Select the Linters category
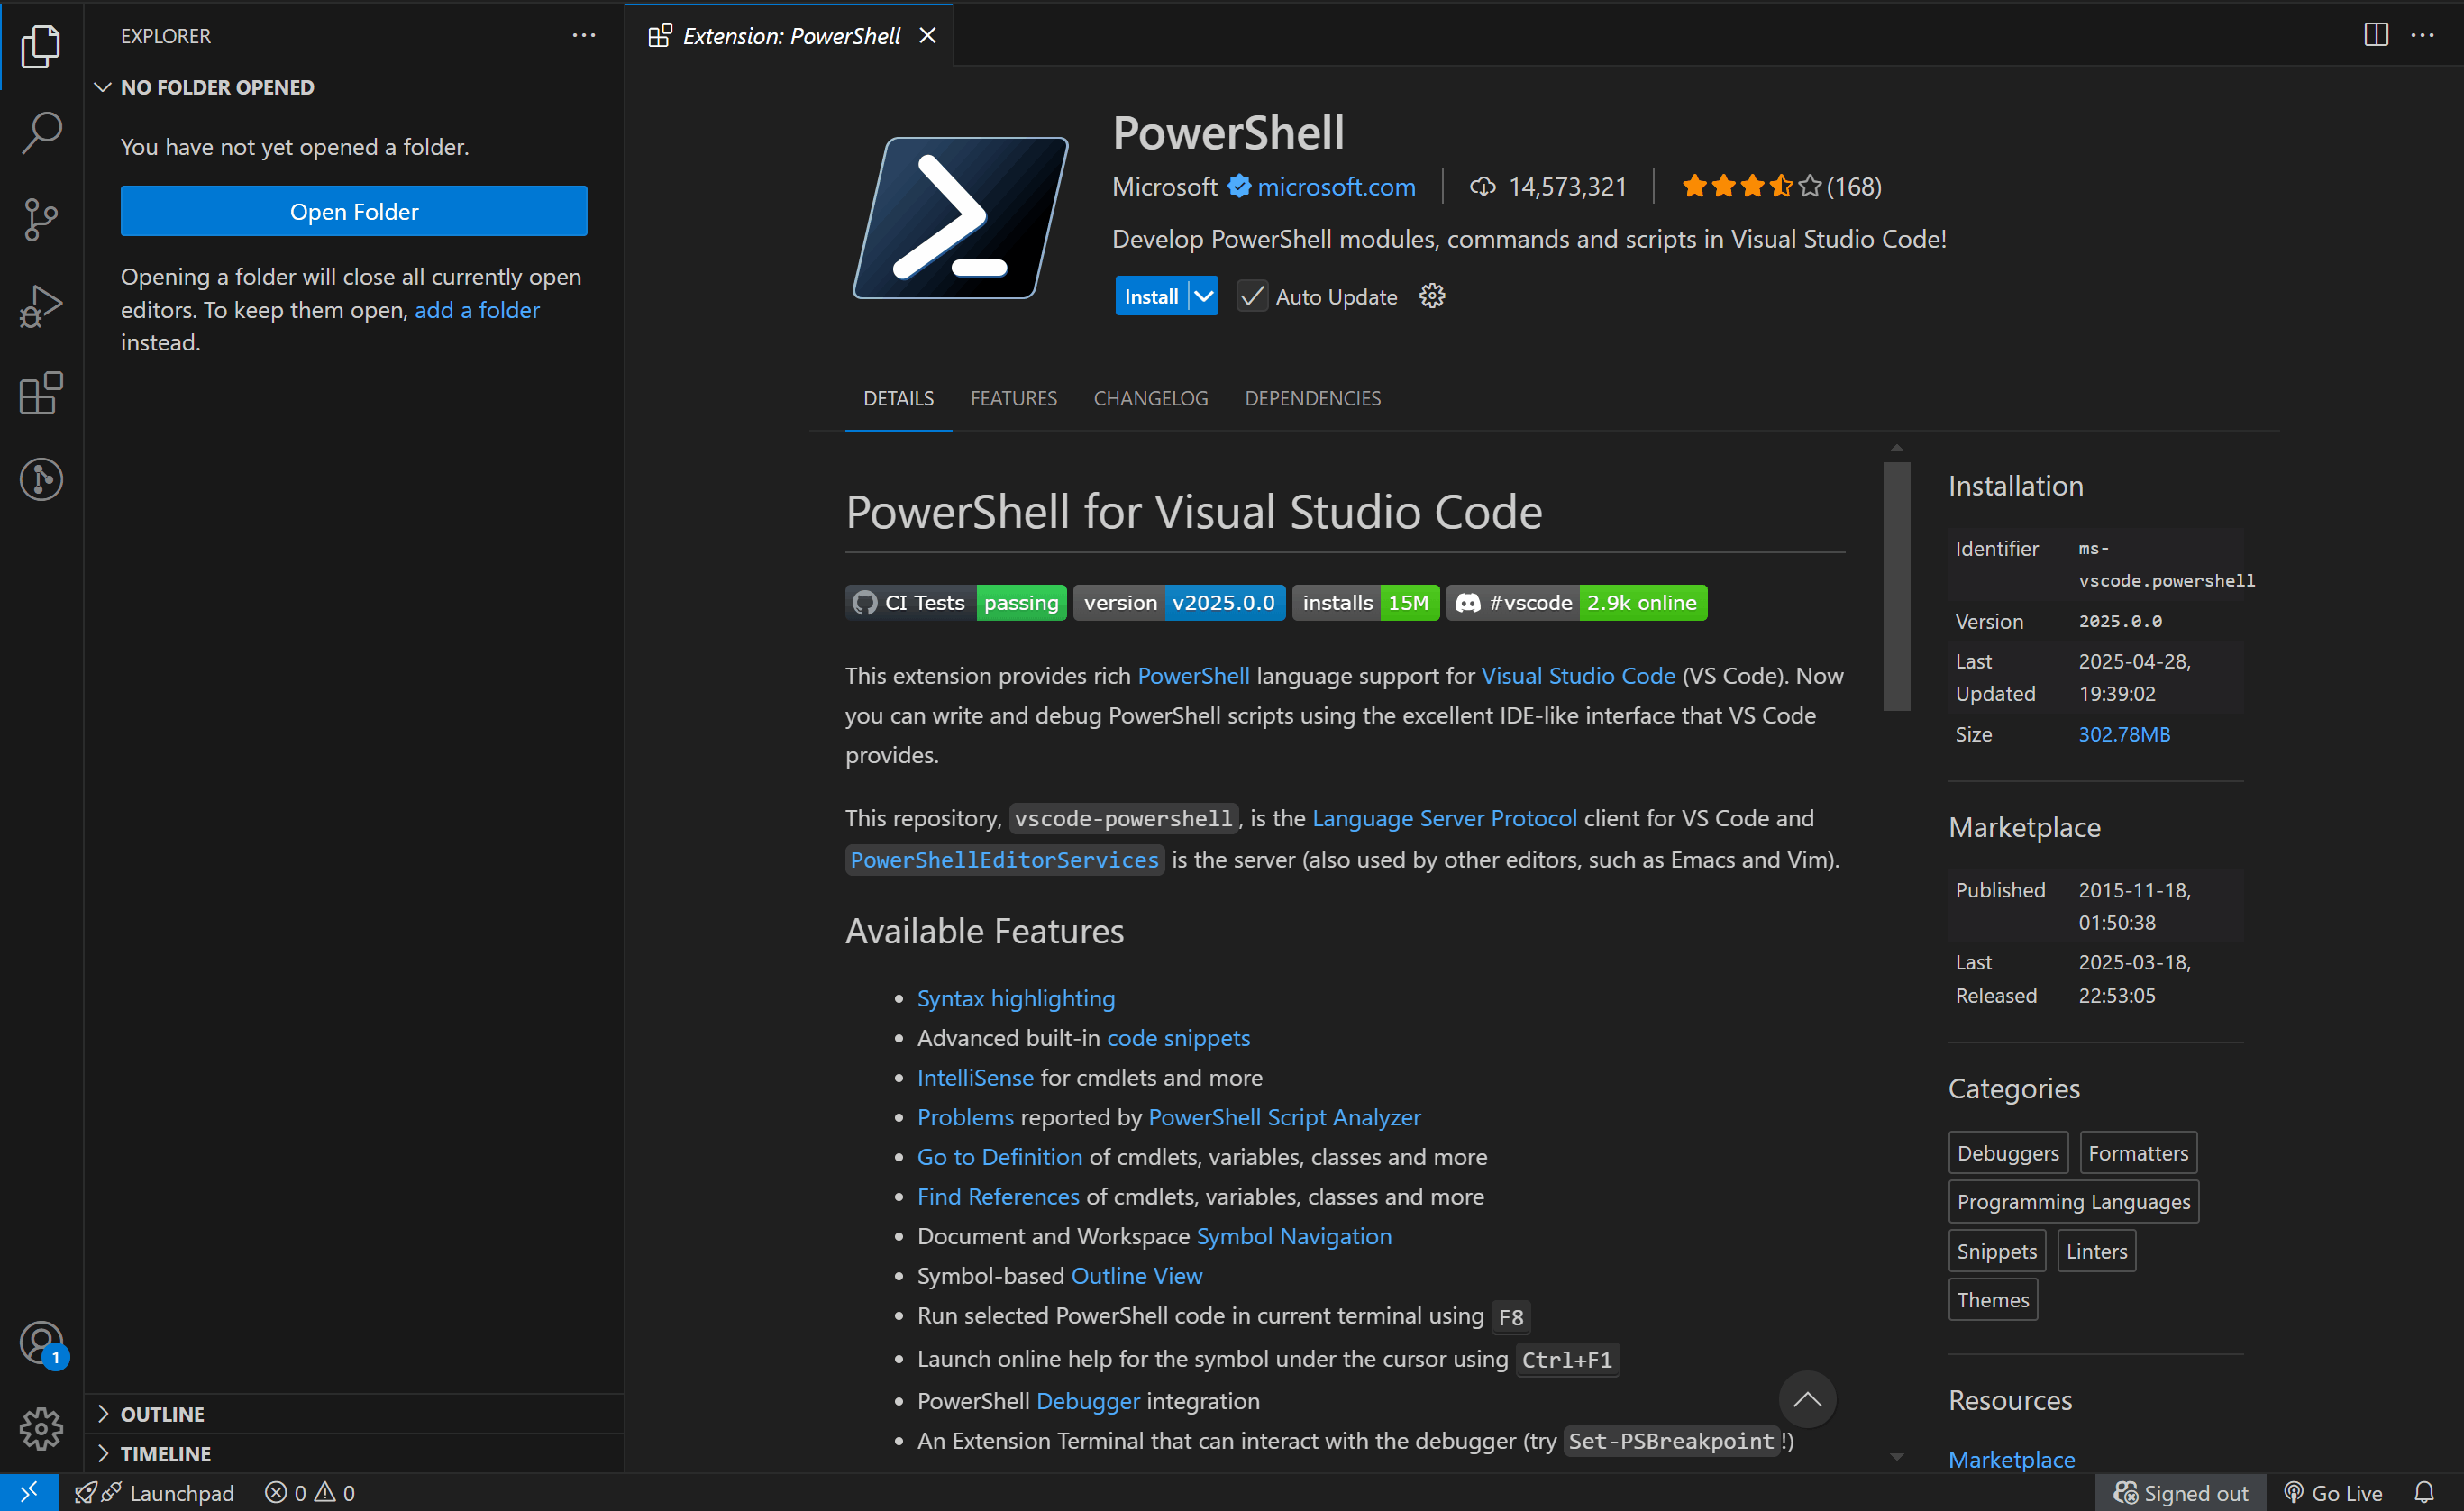This screenshot has height=1511, width=2464. [2095, 1250]
